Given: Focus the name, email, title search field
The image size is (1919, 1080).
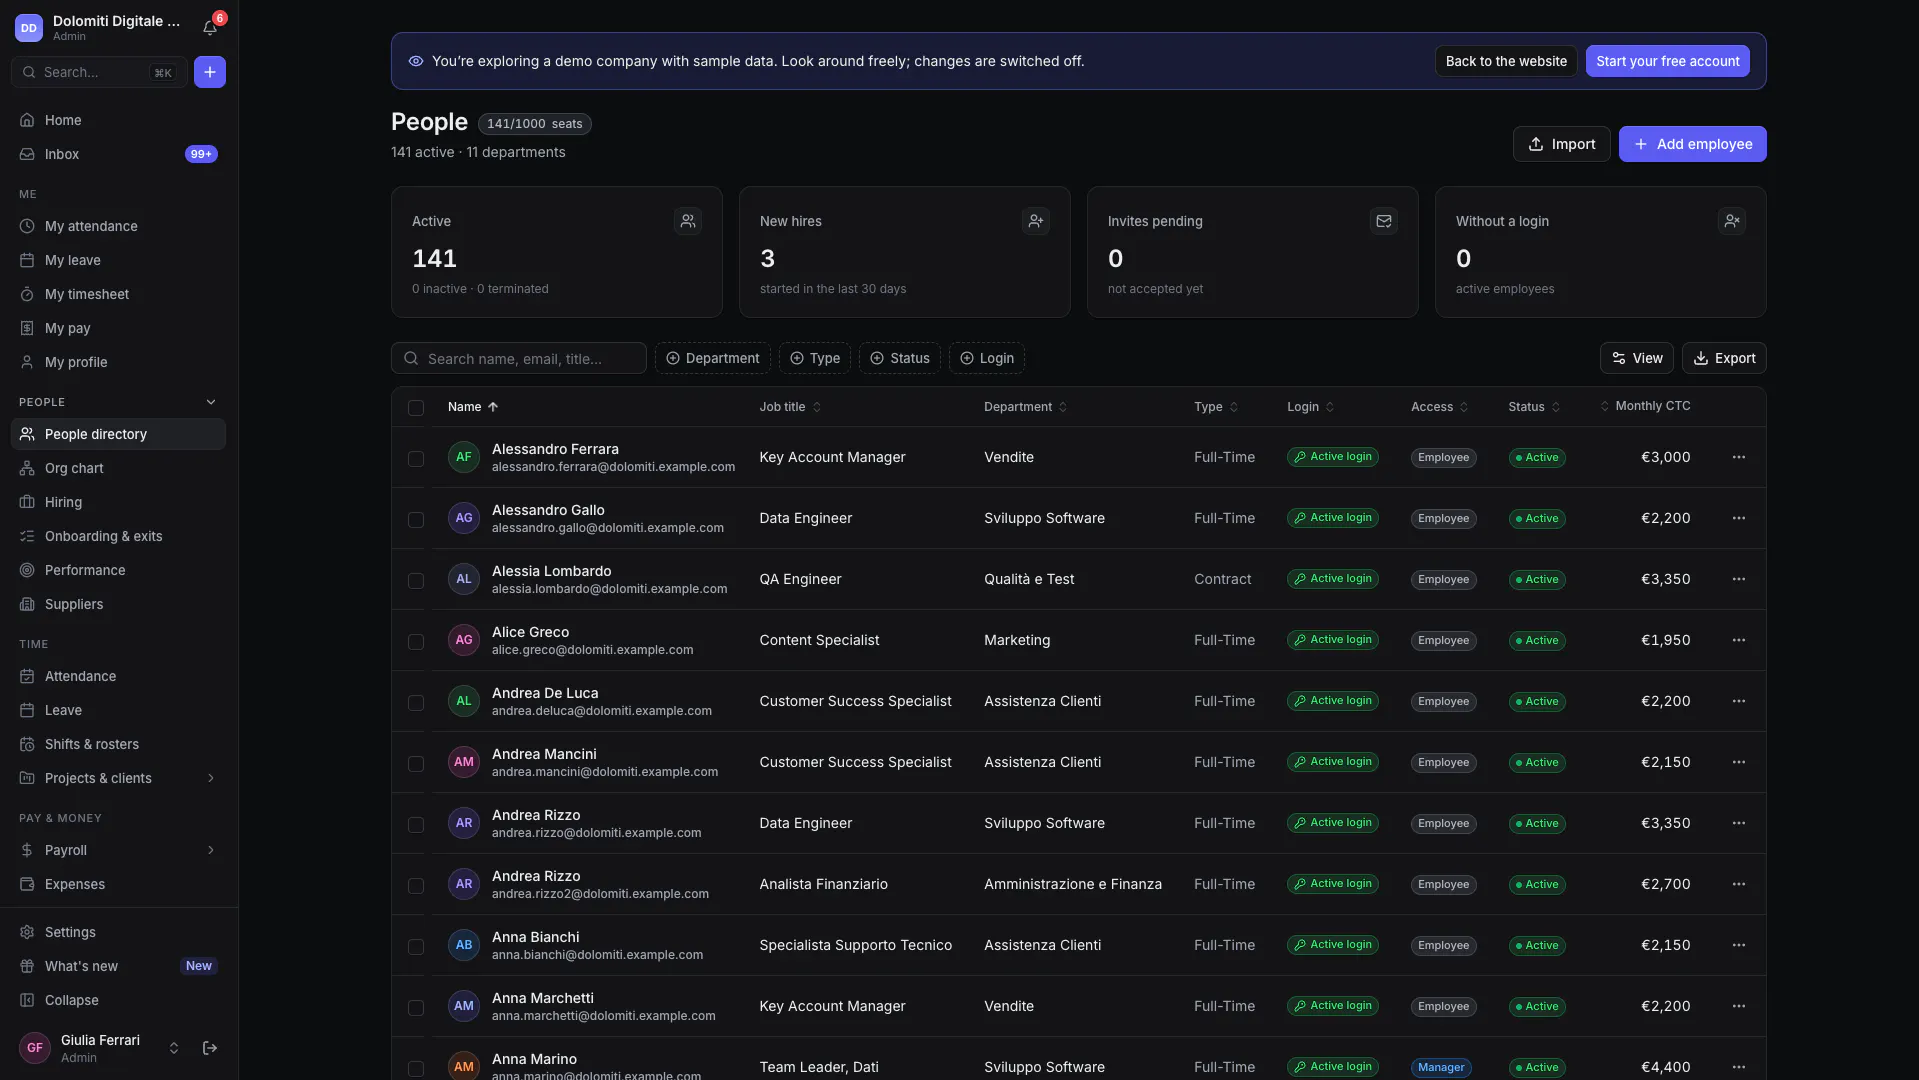Looking at the screenshot, I should tap(518, 358).
